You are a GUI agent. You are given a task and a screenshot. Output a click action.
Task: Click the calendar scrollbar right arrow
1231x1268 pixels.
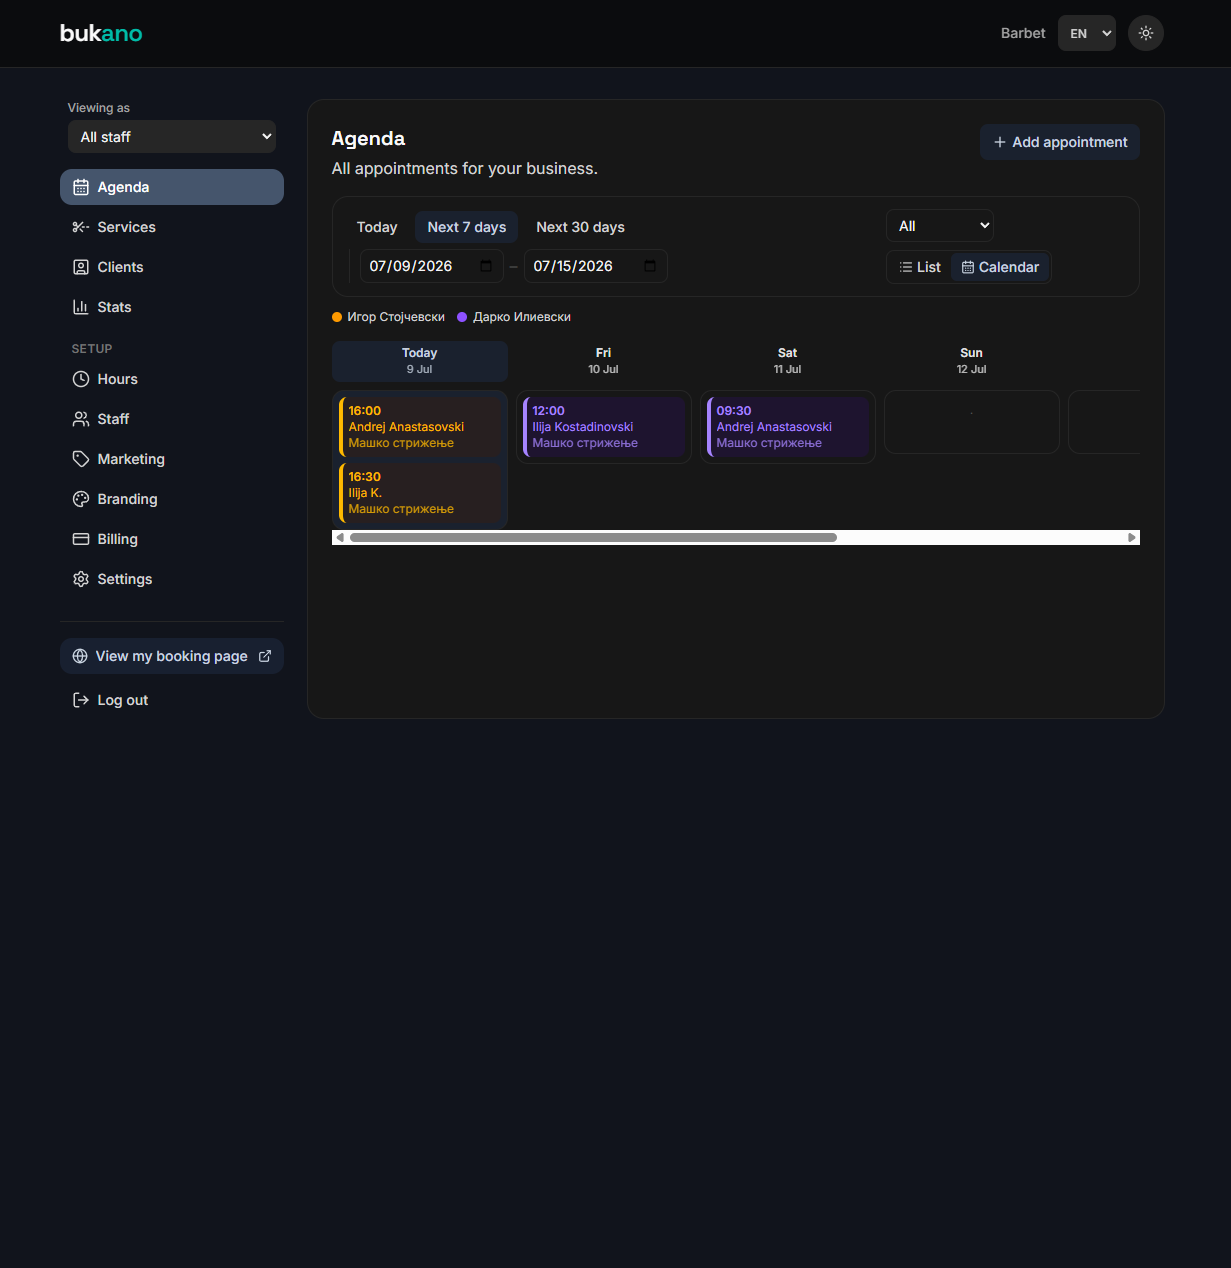[x=1132, y=538]
